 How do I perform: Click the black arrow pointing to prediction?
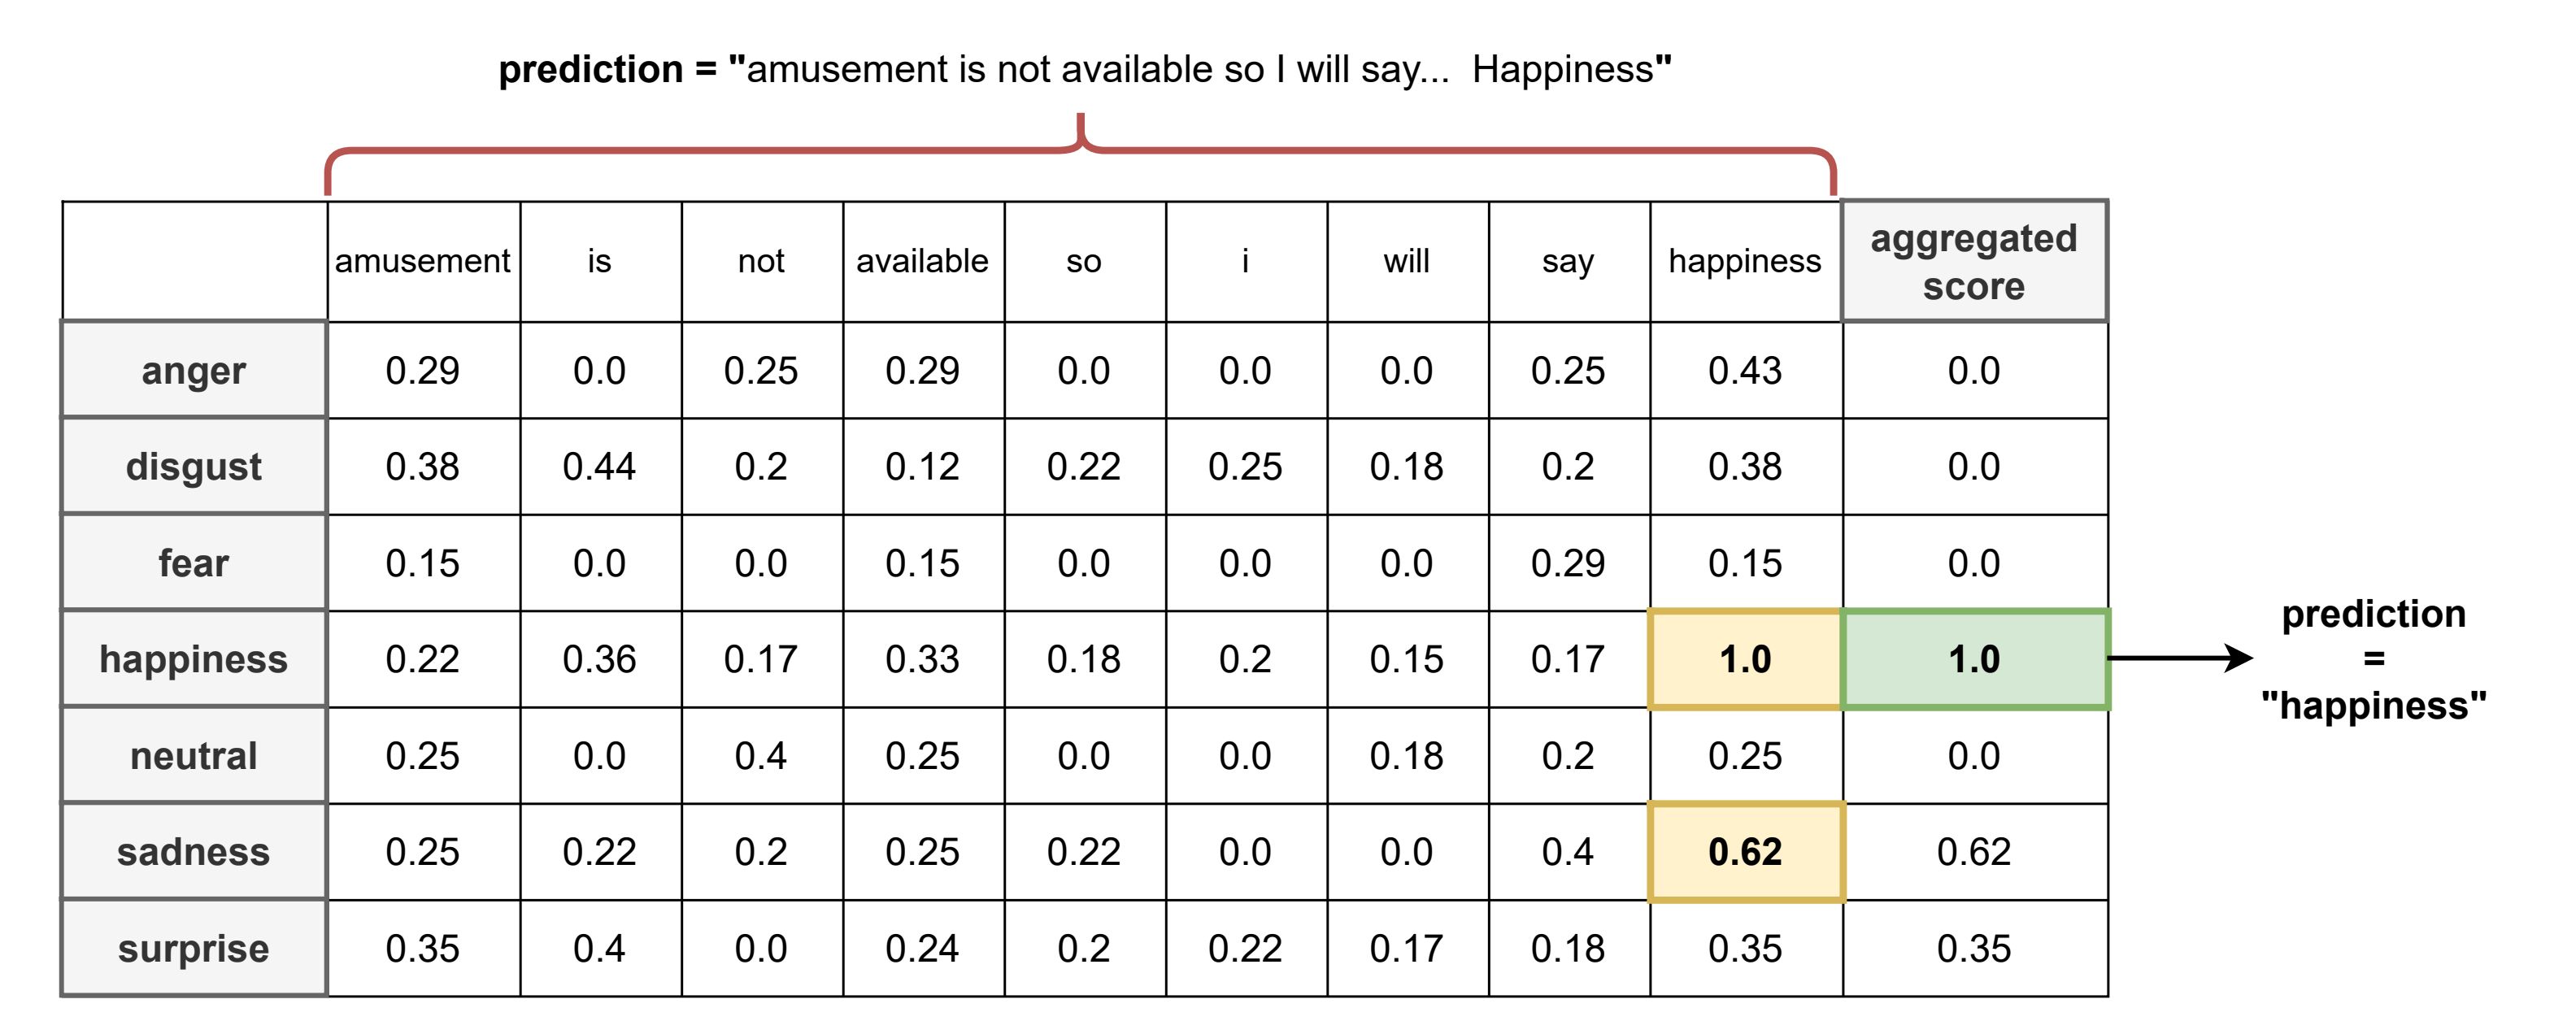click(2180, 658)
